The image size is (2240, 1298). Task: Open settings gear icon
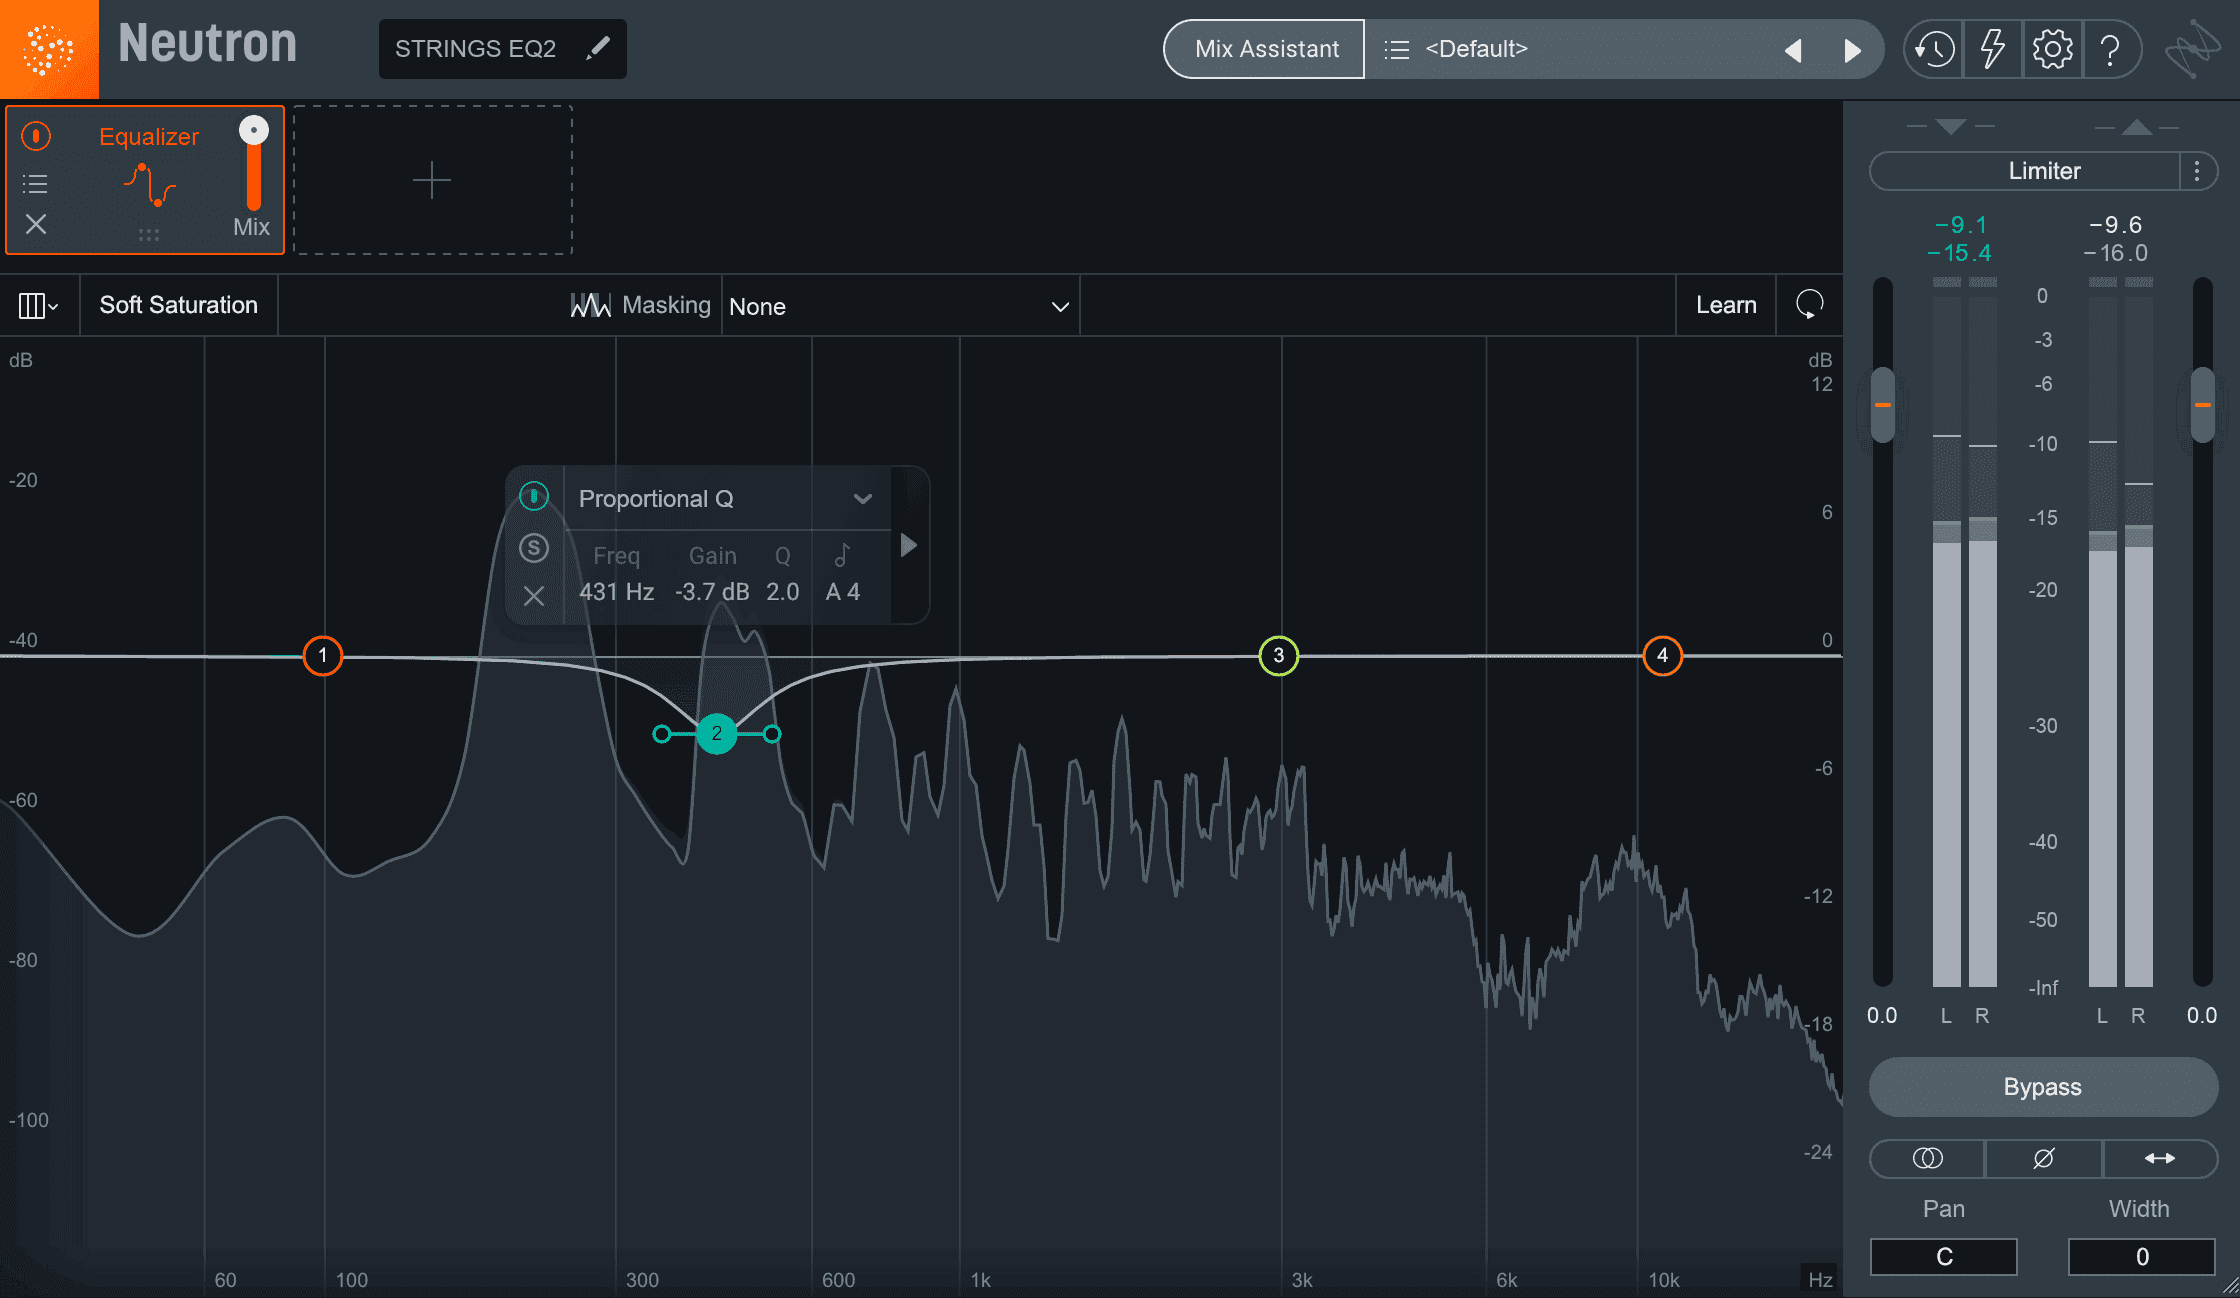2052,49
